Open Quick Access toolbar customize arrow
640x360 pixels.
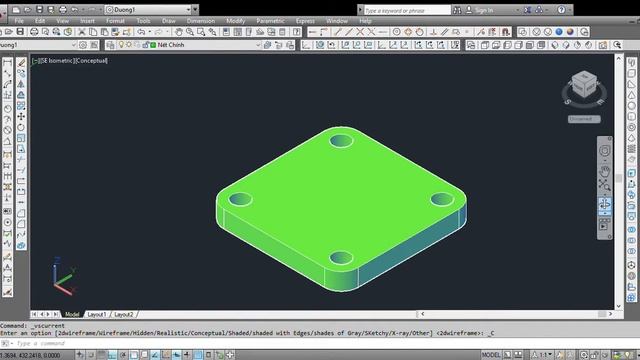tap(196, 9)
